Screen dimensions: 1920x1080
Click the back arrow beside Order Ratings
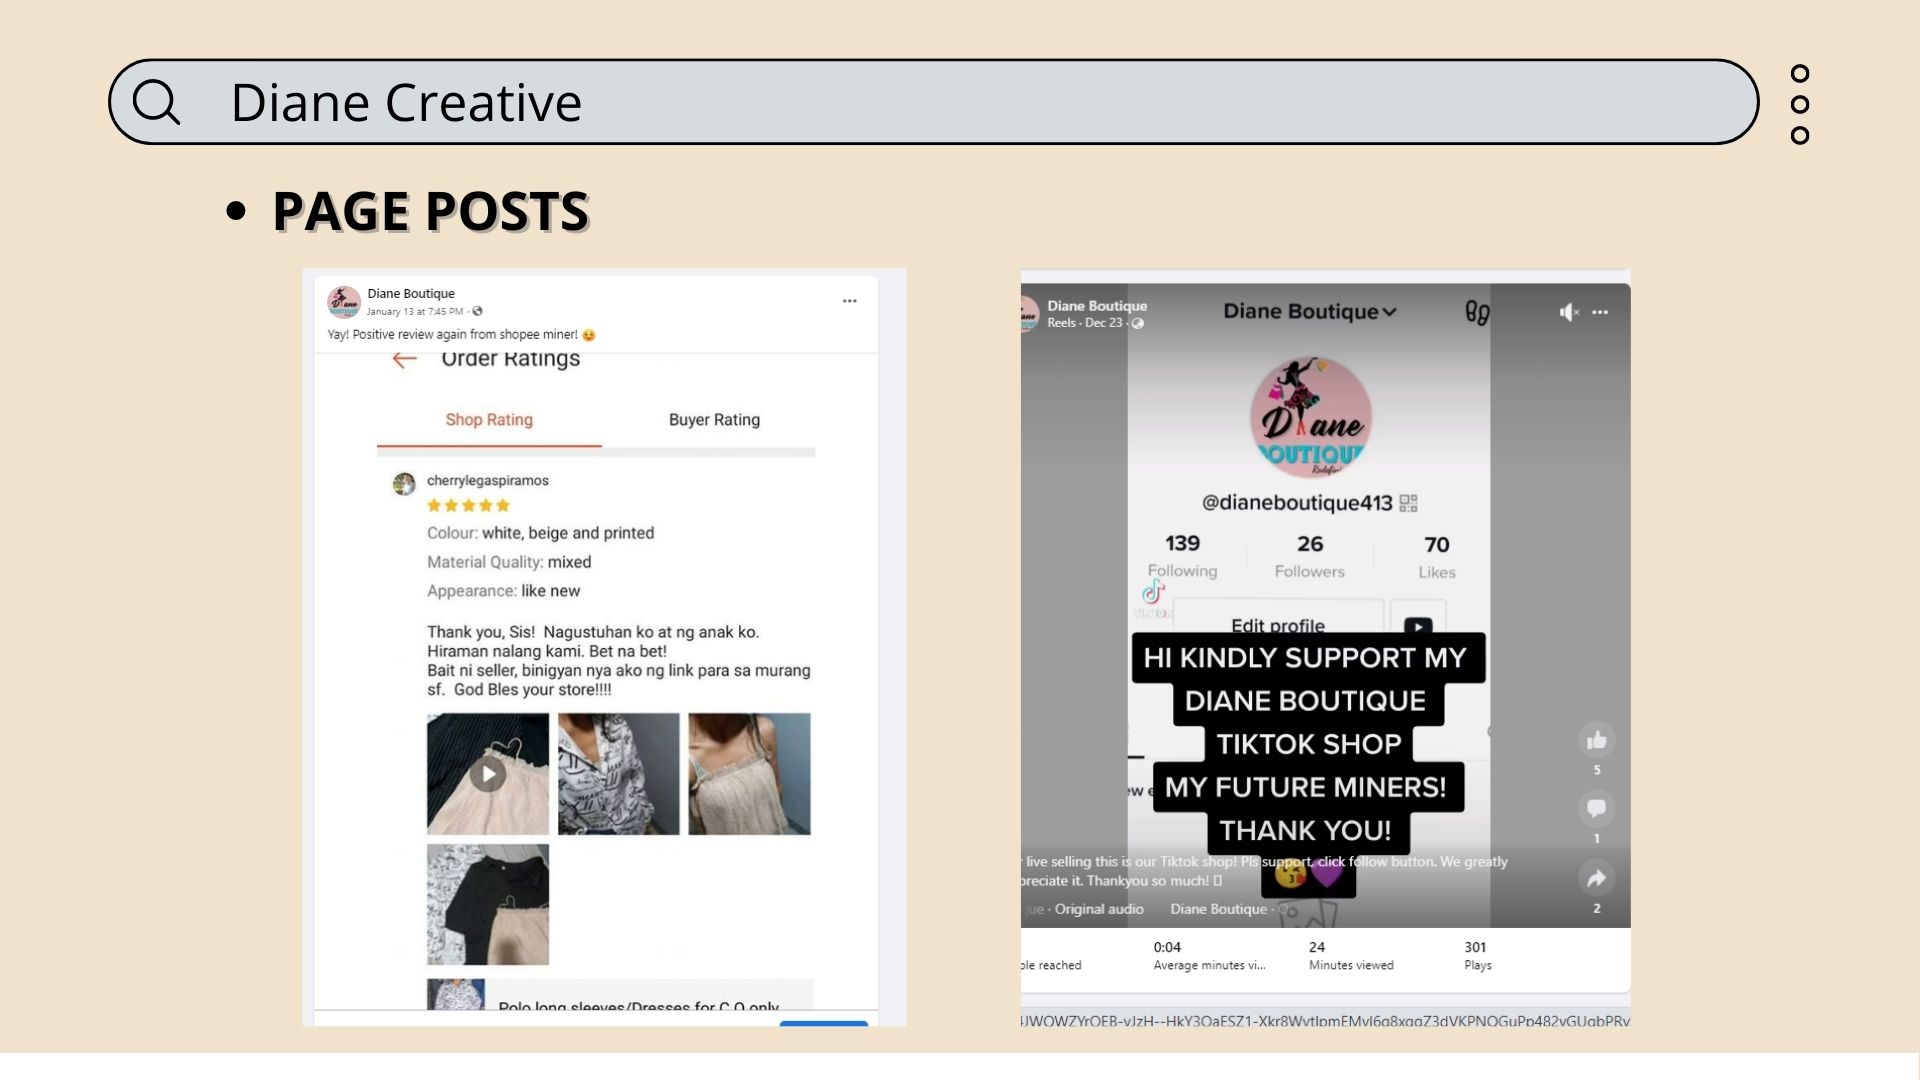[404, 360]
